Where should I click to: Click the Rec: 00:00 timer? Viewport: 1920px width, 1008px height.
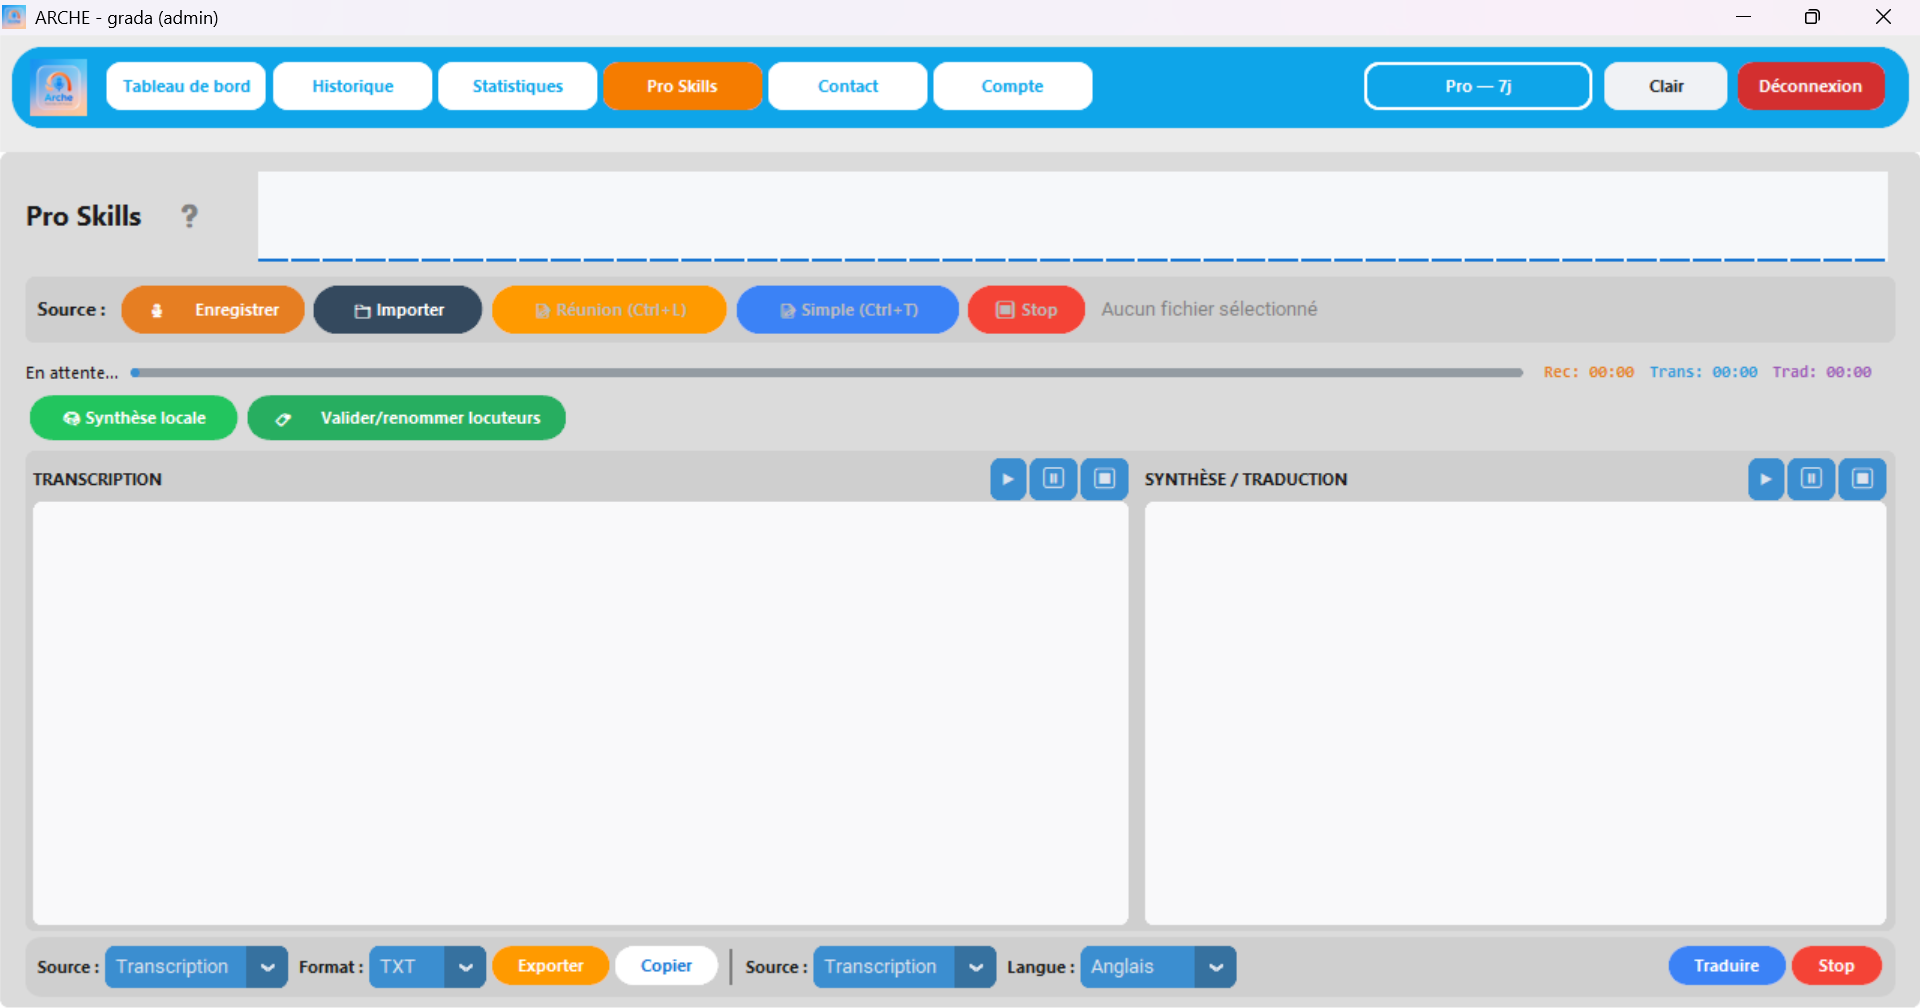pos(1589,372)
